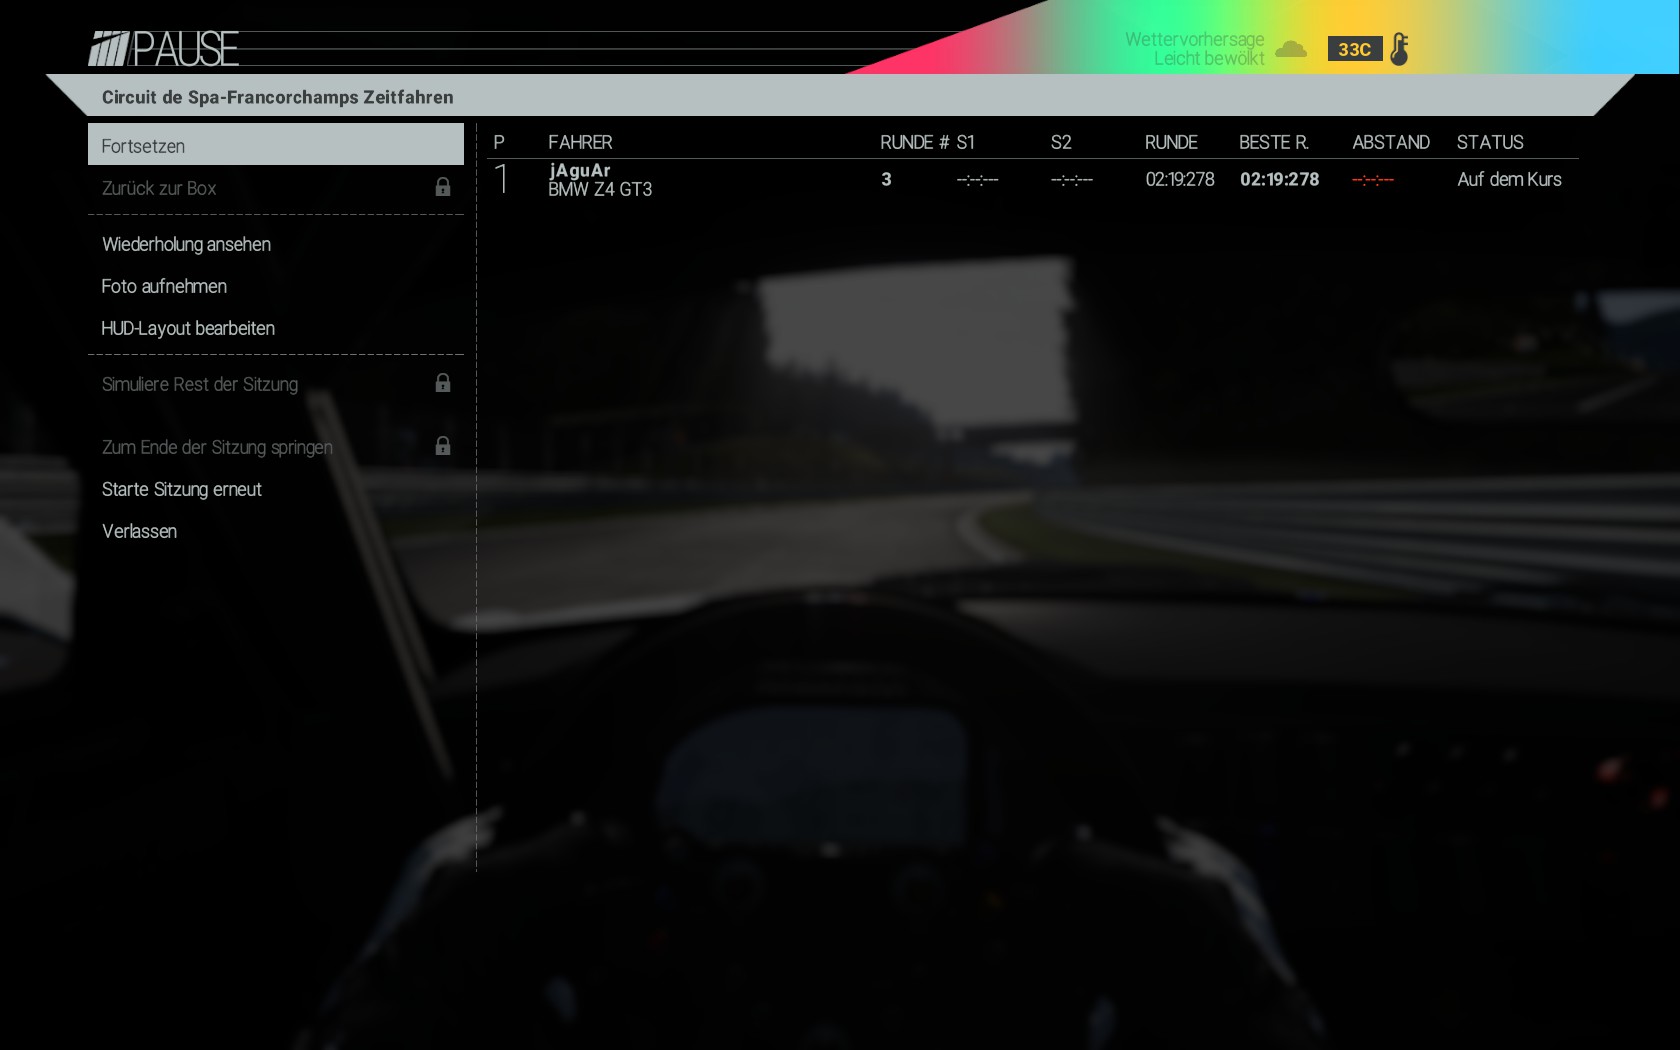
Task: Click the thermometer temperature icon
Action: pos(1399,49)
